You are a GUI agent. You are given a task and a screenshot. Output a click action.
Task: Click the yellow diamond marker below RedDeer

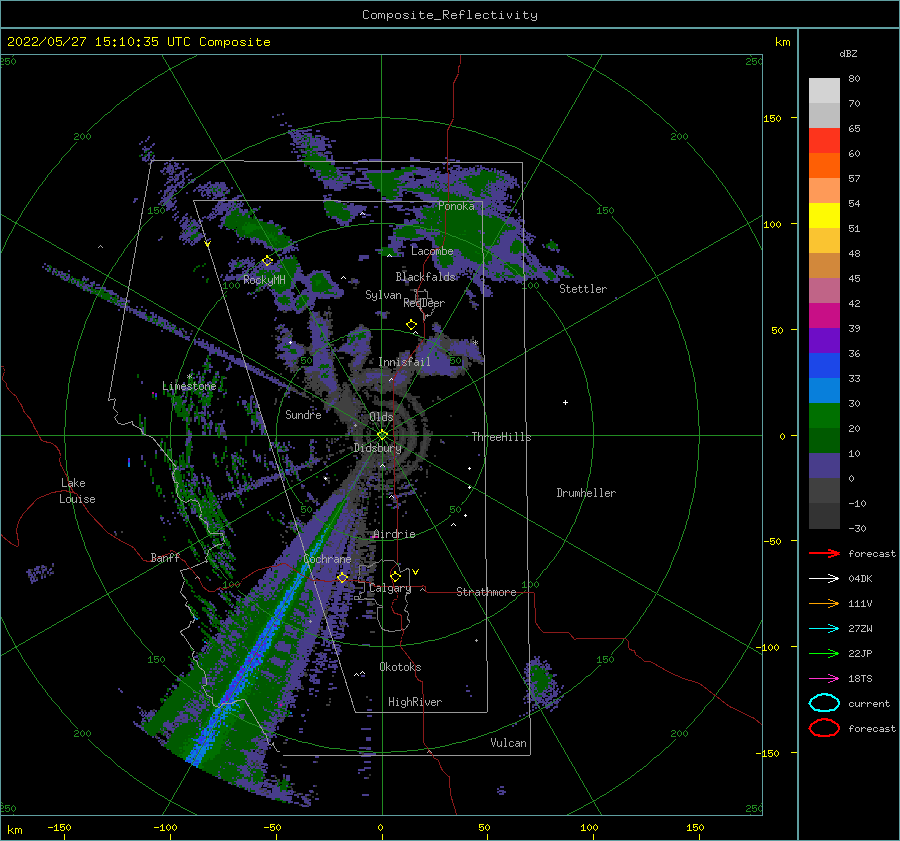[411, 325]
